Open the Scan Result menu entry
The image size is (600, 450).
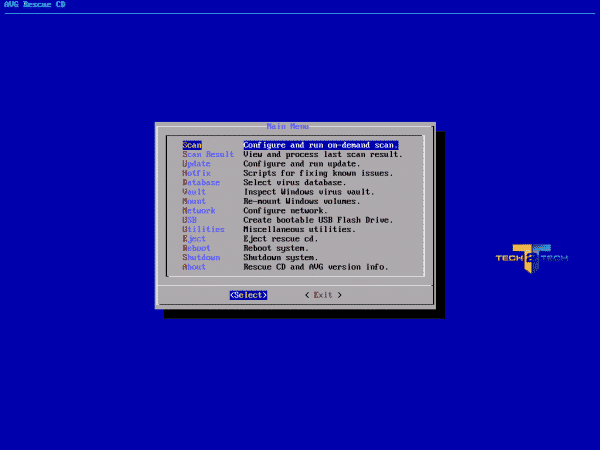pos(208,154)
